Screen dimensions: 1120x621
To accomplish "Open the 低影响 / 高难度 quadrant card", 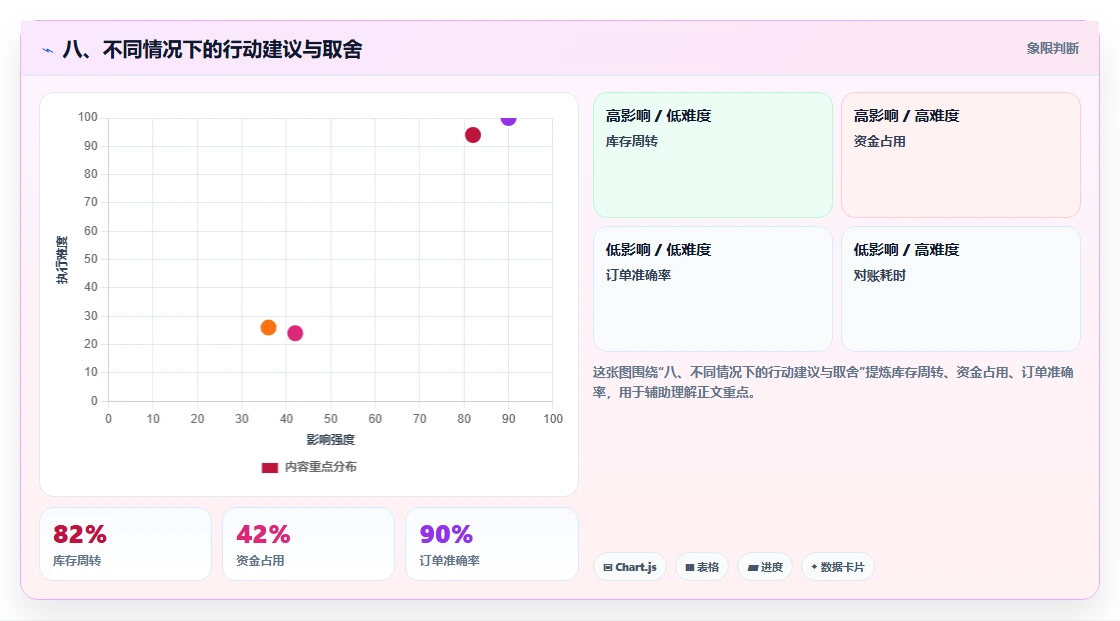I will (961, 289).
